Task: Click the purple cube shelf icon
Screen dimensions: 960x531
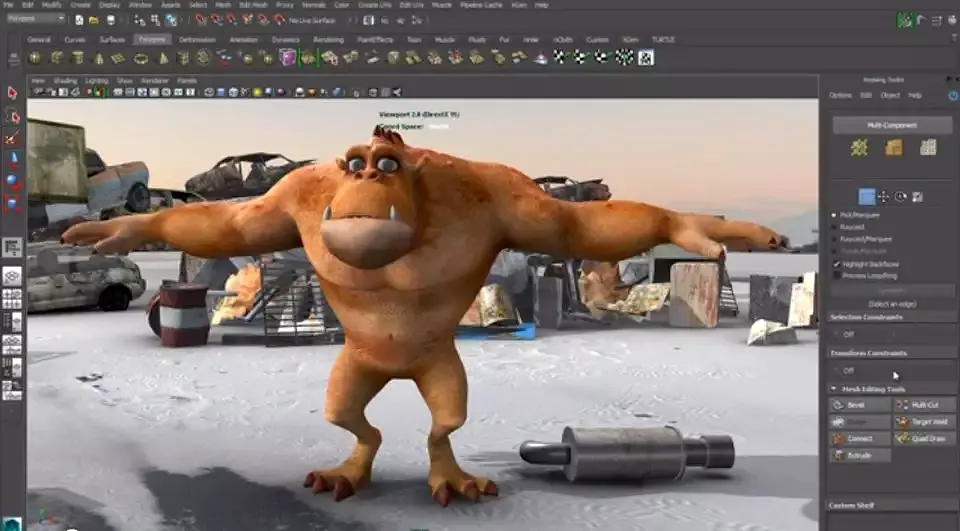Action: 287,58
